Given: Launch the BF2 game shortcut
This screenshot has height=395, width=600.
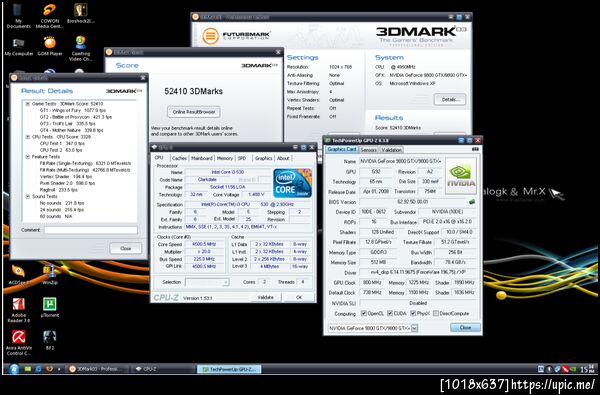Looking at the screenshot, I should point(50,340).
